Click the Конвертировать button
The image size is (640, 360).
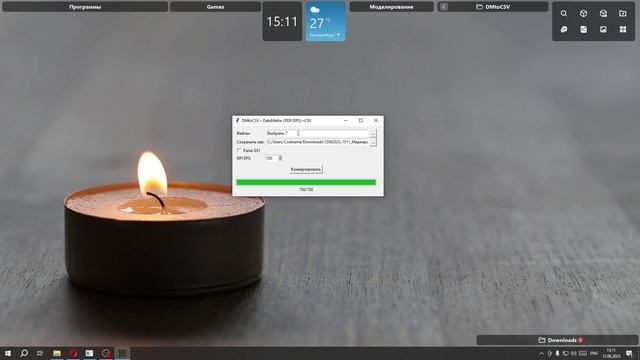[x=306, y=169]
